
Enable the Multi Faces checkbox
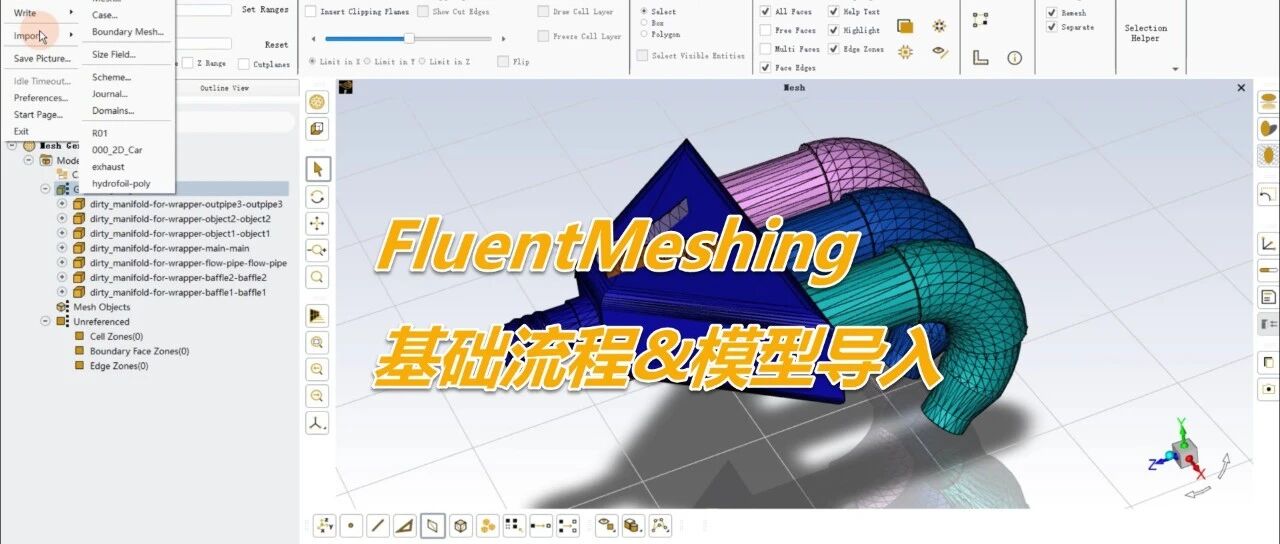coord(766,49)
